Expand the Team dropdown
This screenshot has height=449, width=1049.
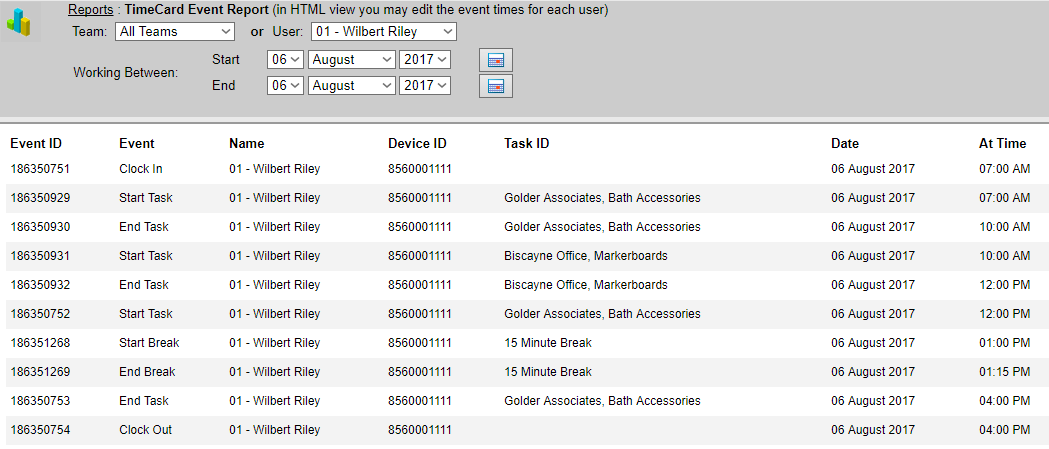[175, 32]
